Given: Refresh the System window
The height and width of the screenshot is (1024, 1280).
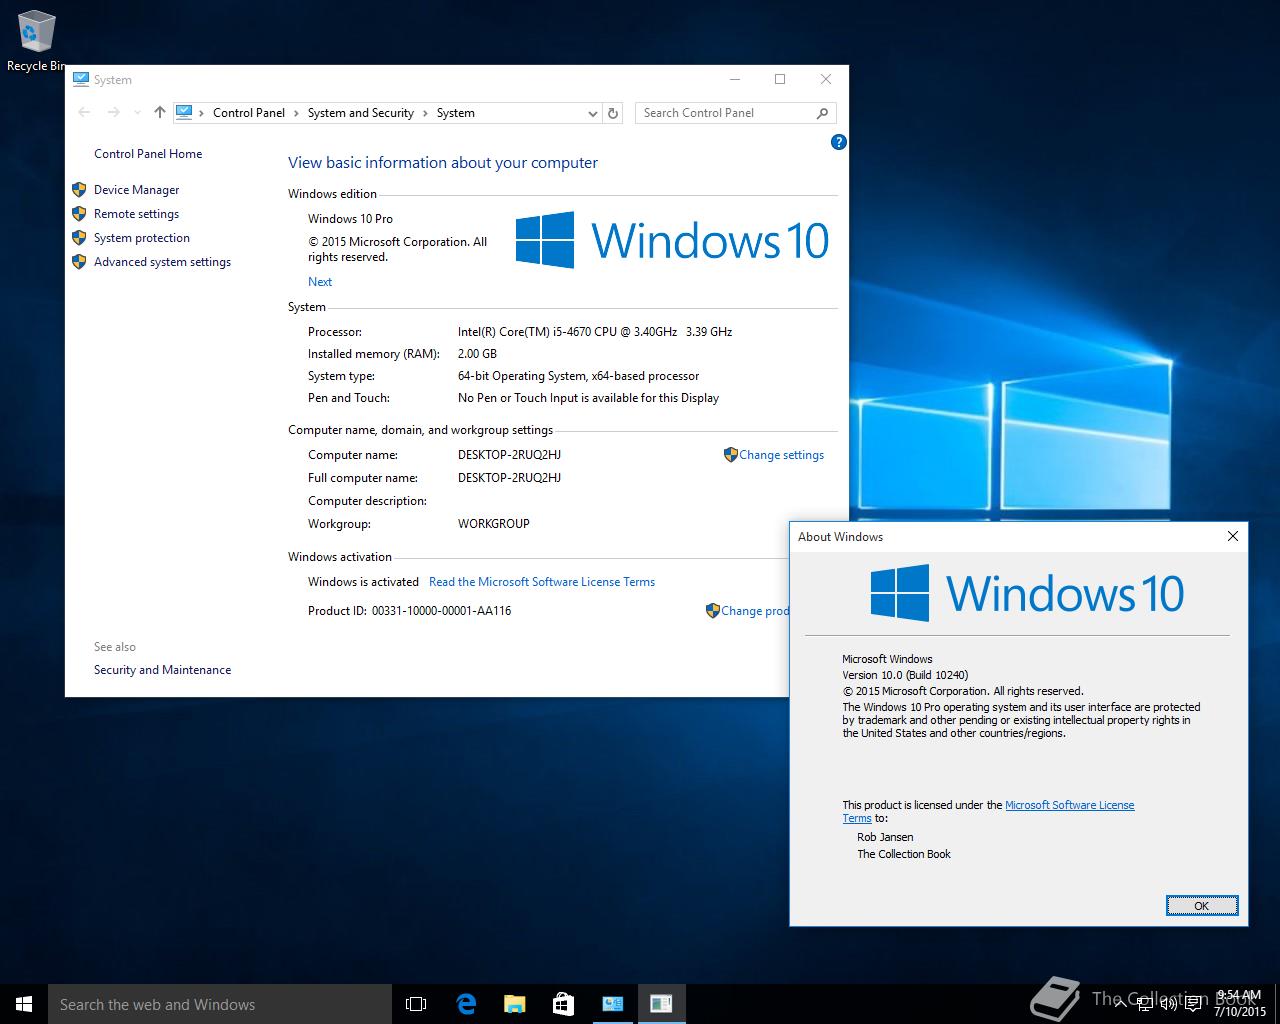Looking at the screenshot, I should [614, 113].
